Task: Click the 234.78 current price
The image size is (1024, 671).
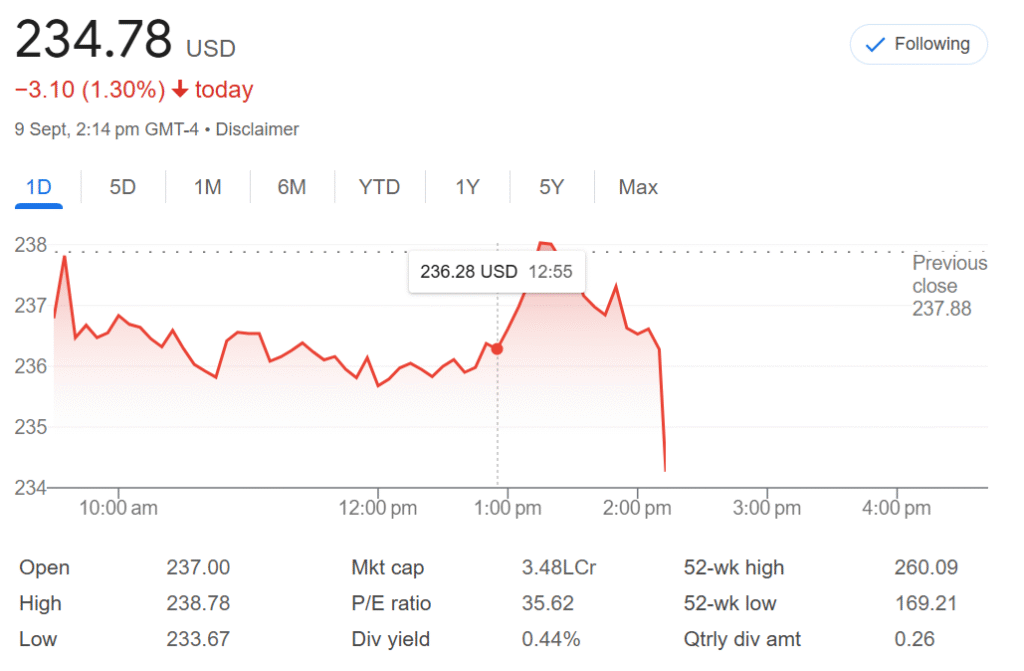Action: tap(93, 40)
